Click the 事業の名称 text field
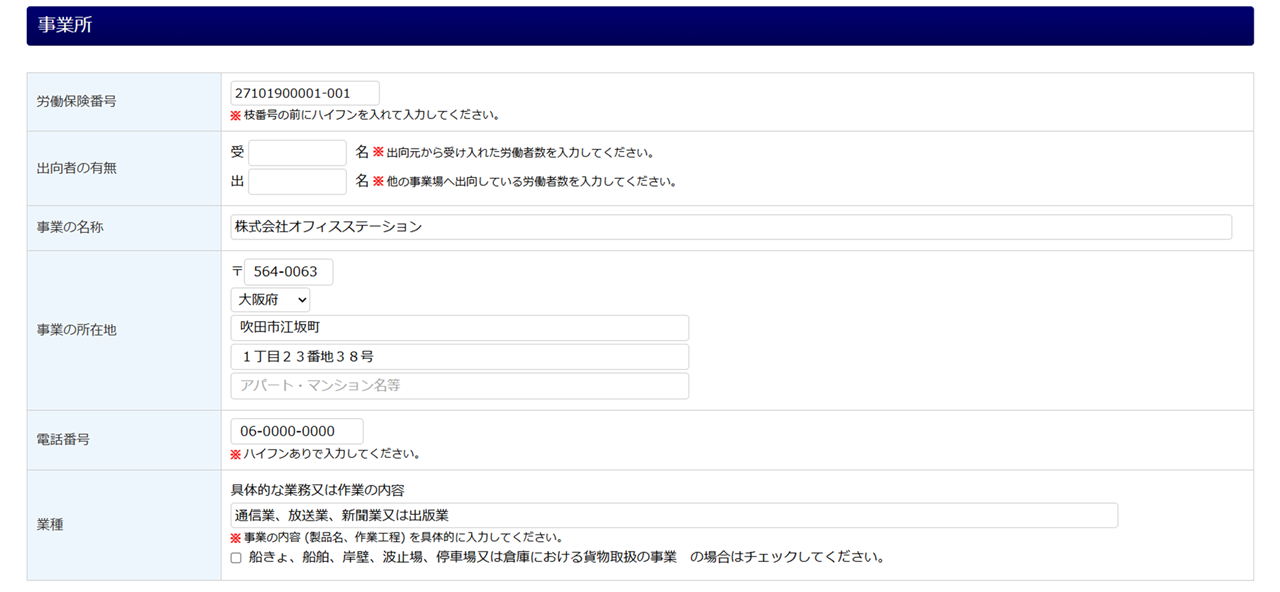Viewport: 1280px width, 592px height. point(731,227)
